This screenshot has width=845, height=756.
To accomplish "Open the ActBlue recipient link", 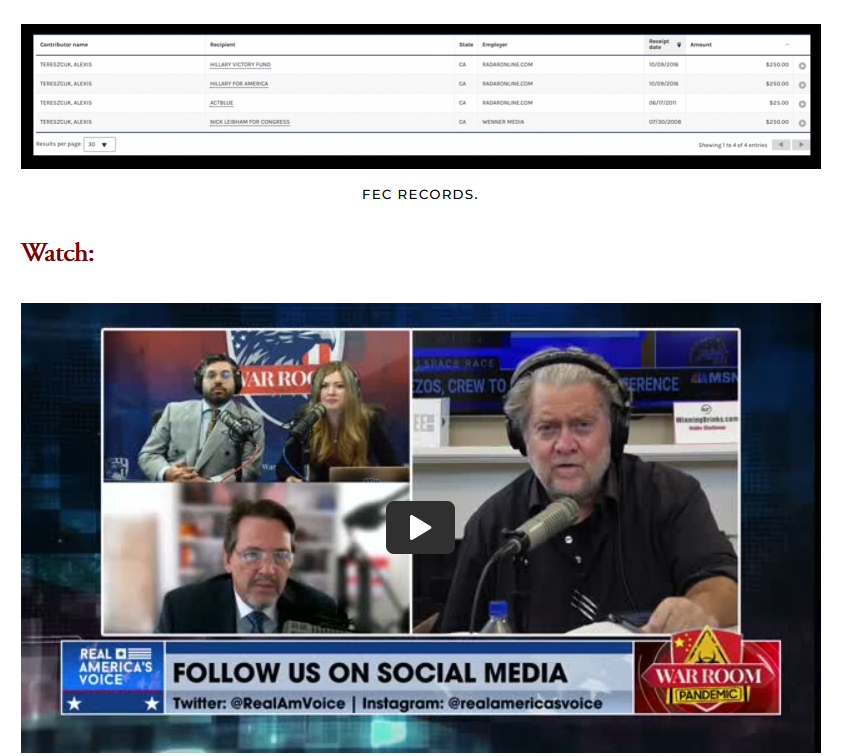I will coord(221,103).
